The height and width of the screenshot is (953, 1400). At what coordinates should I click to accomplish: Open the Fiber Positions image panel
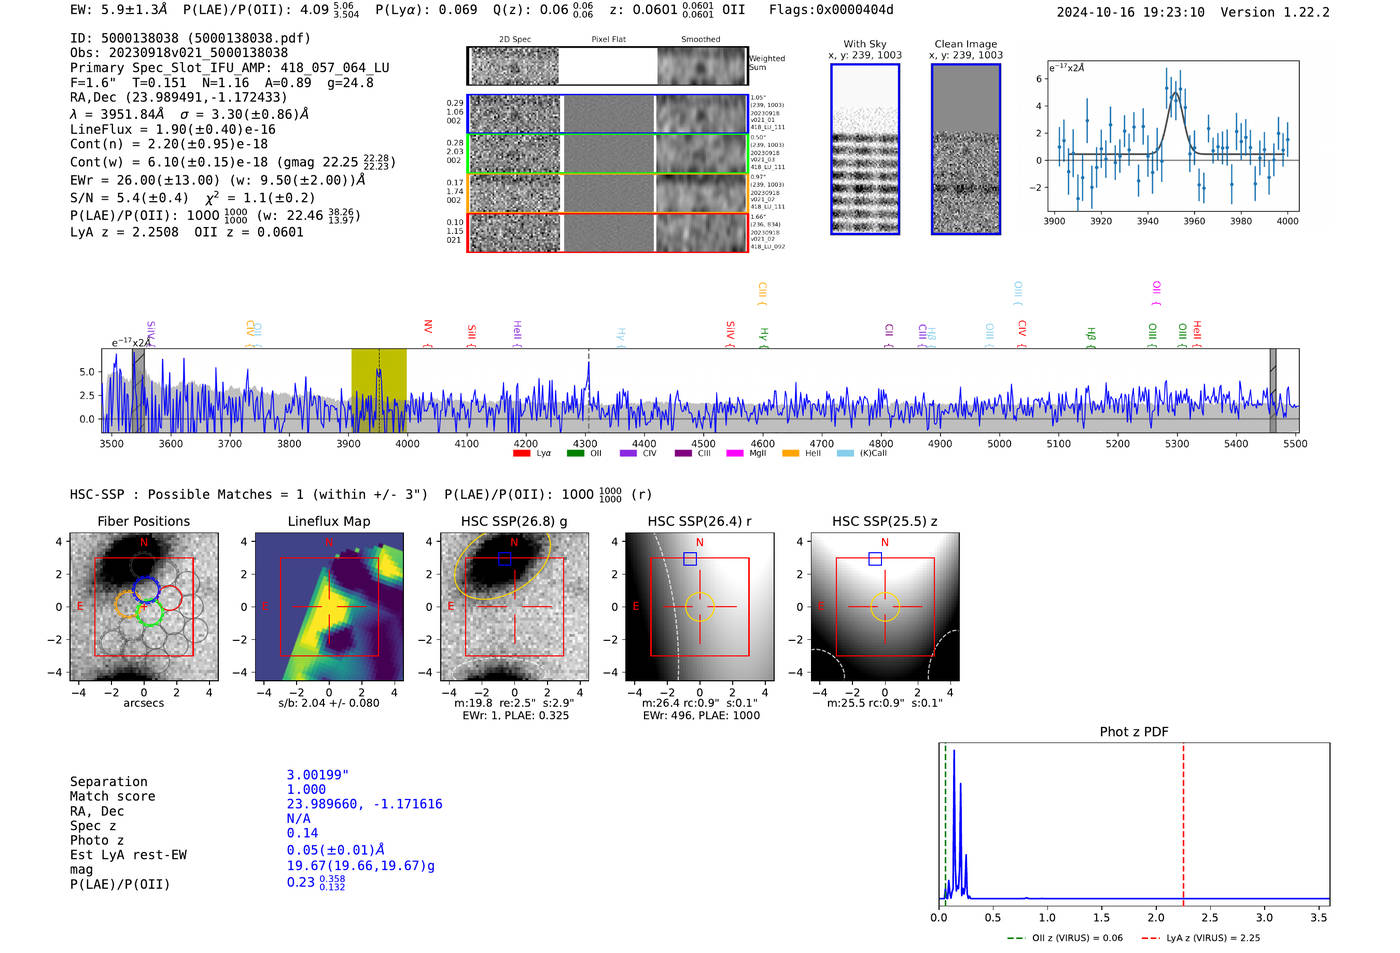pos(144,607)
